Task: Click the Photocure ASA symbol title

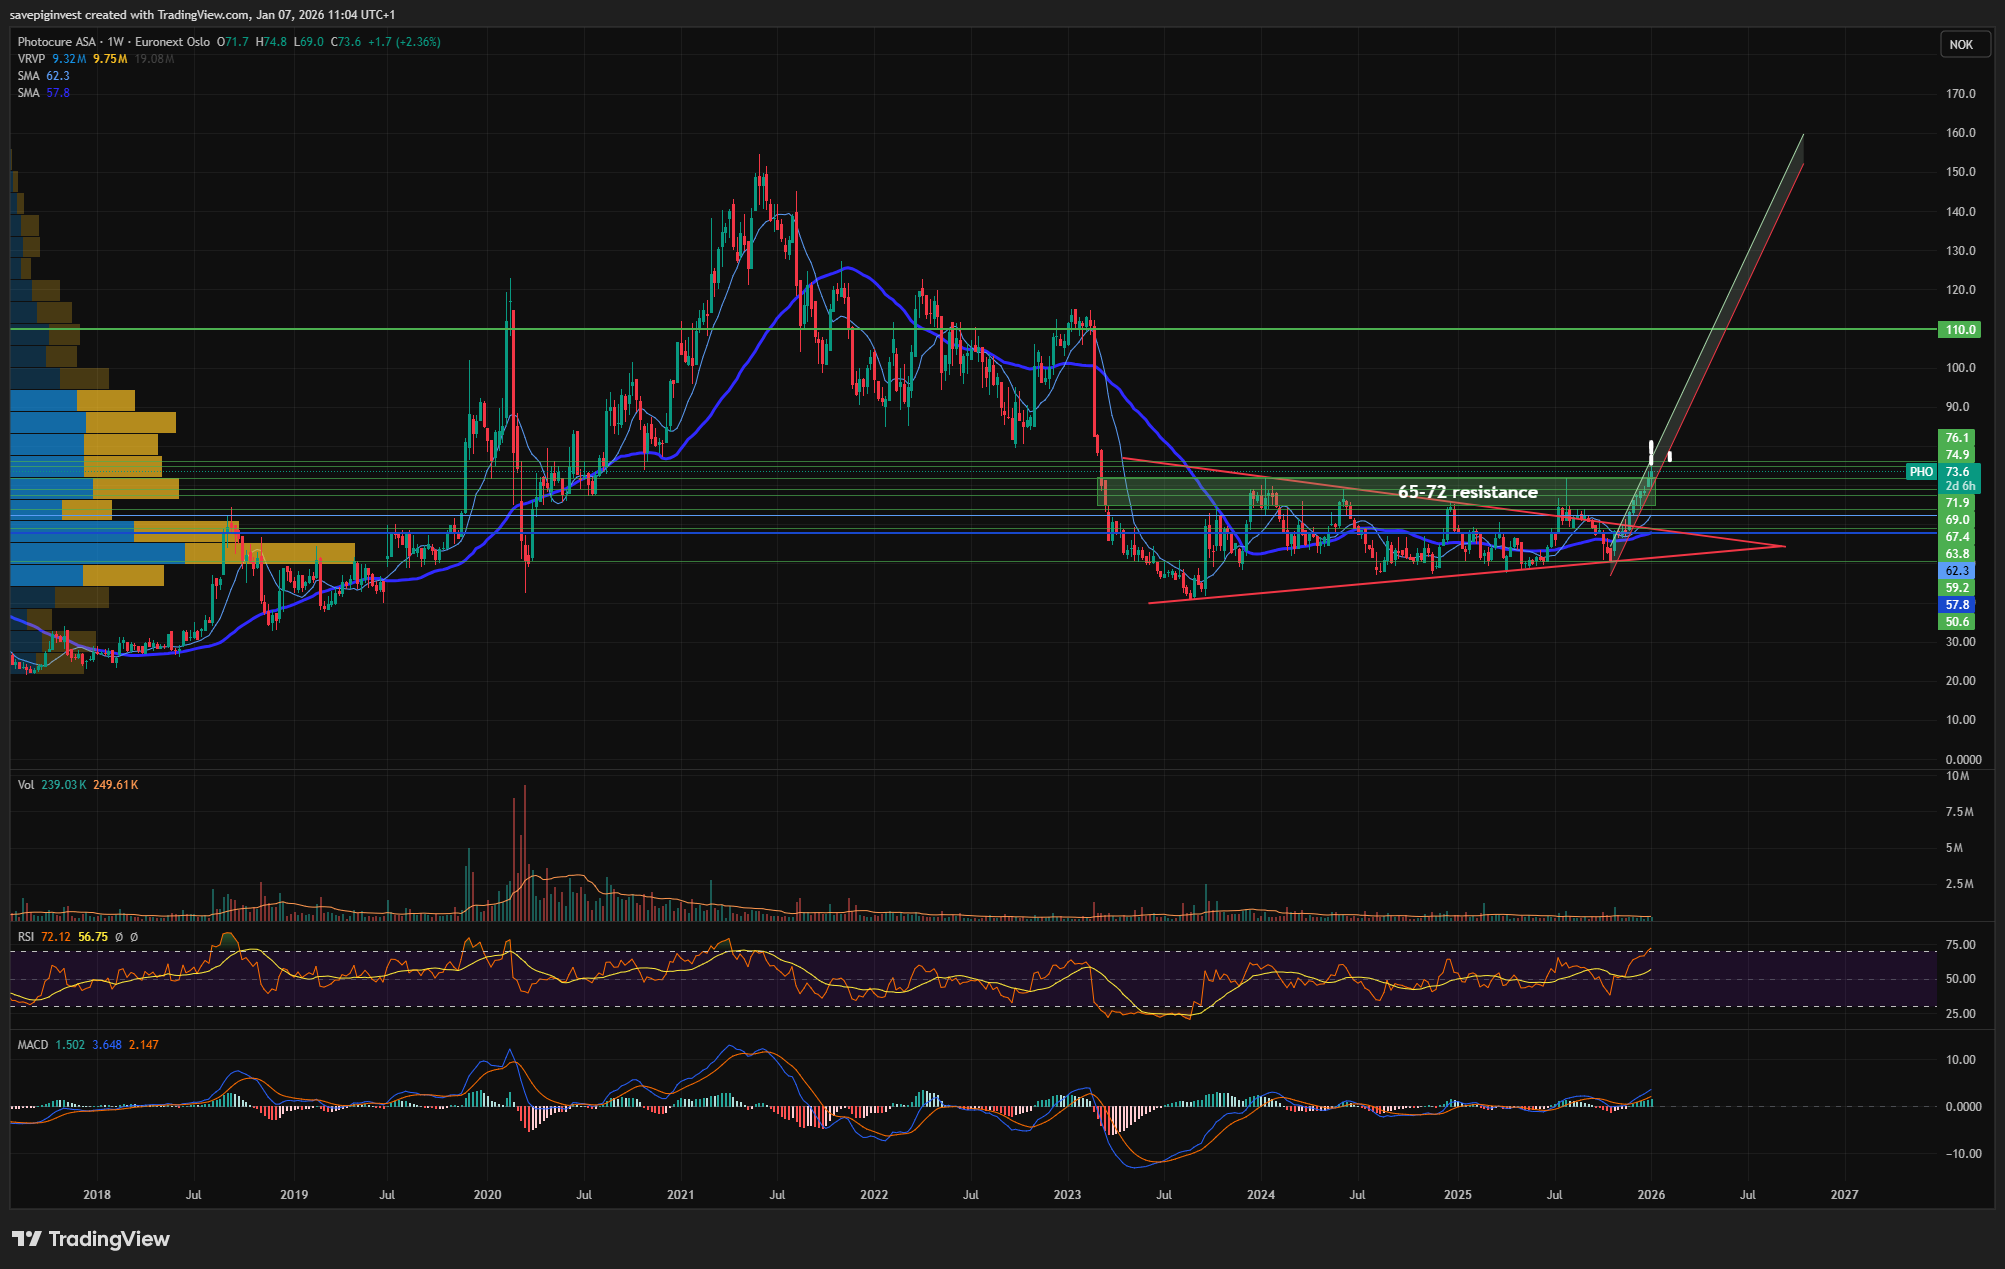Action: (x=57, y=42)
